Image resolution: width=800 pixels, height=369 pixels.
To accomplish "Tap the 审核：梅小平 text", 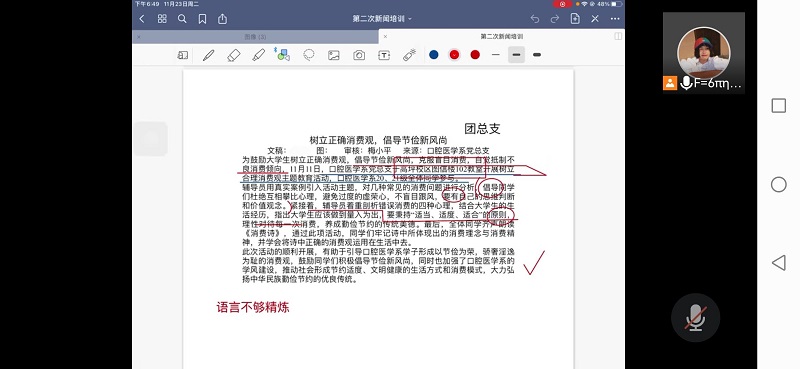I will tap(367, 151).
